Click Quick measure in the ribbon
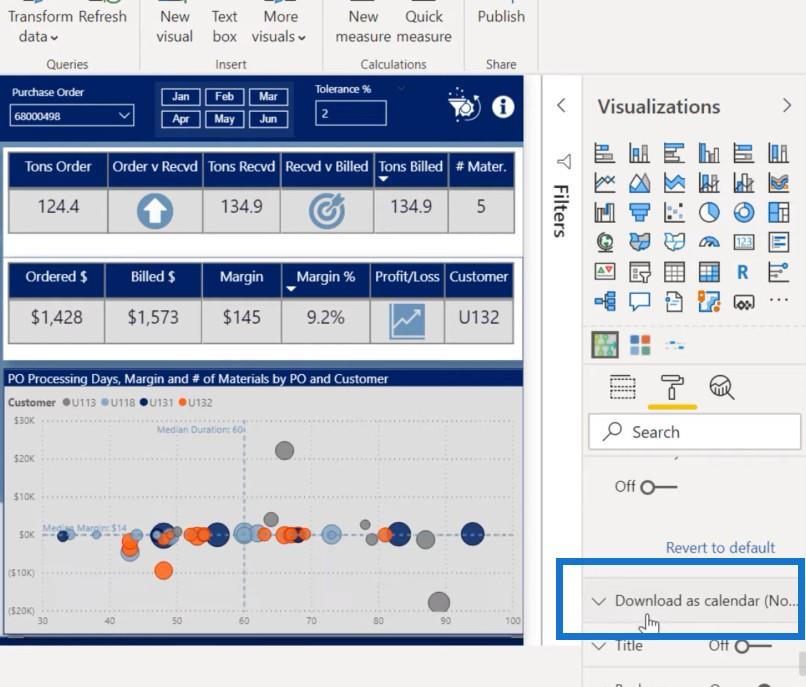This screenshot has width=806, height=687. pos(424,26)
